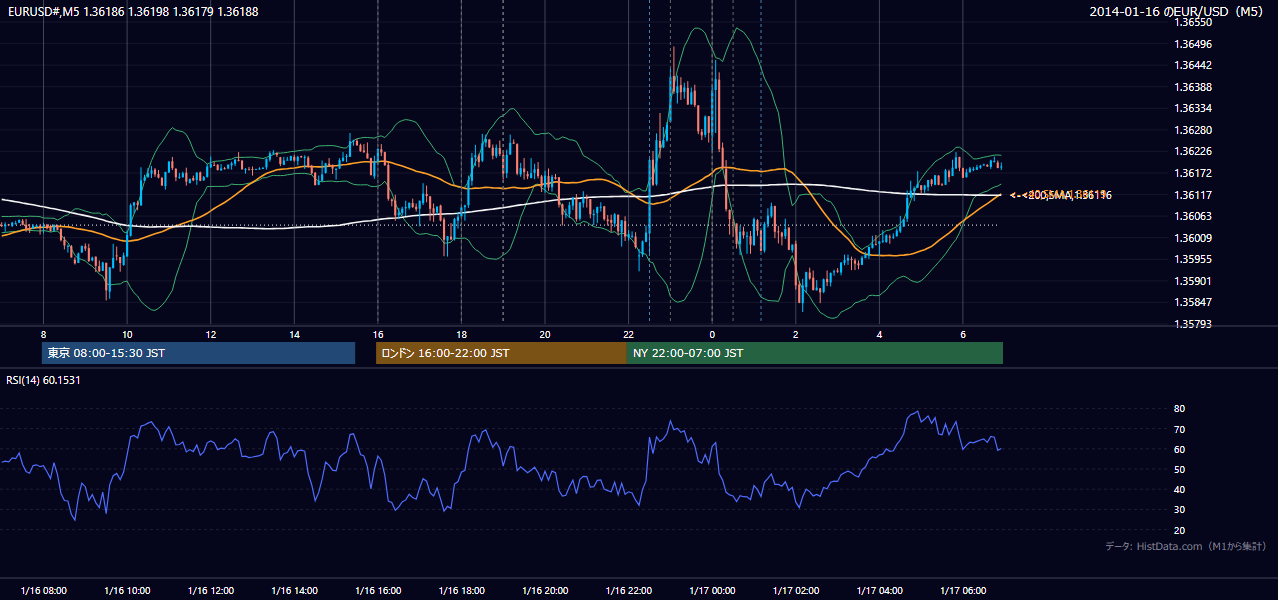Click the 1/16 10:00 date label
Screen dimensions: 1278x600
pos(127,591)
